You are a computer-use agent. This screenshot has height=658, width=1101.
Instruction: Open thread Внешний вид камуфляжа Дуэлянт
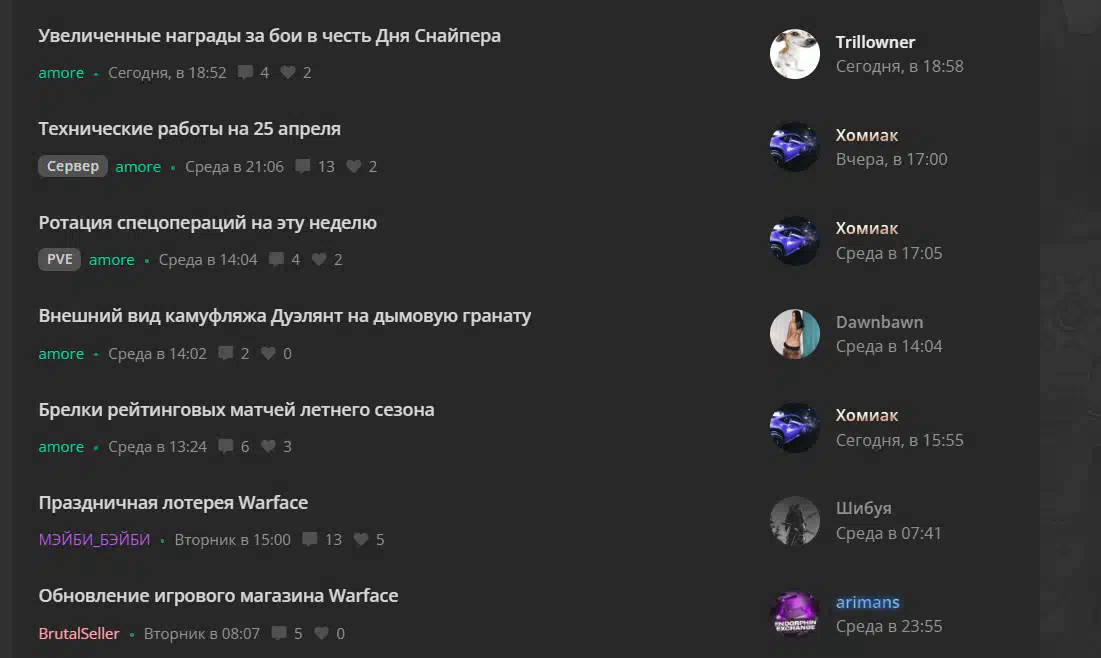(284, 316)
